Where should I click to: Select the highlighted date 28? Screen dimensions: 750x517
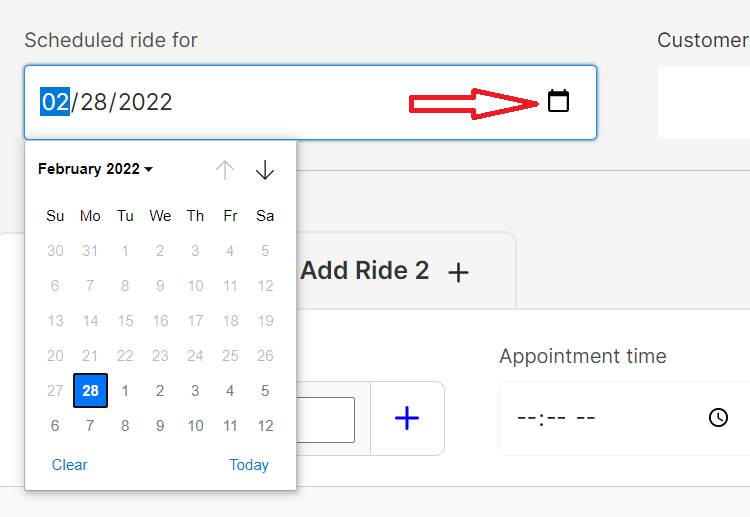click(x=90, y=391)
